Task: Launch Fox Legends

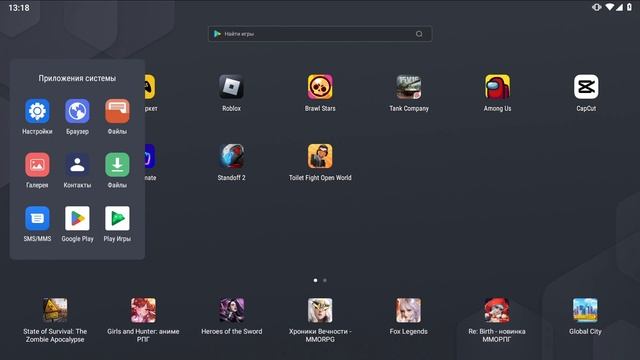Action: (409, 310)
